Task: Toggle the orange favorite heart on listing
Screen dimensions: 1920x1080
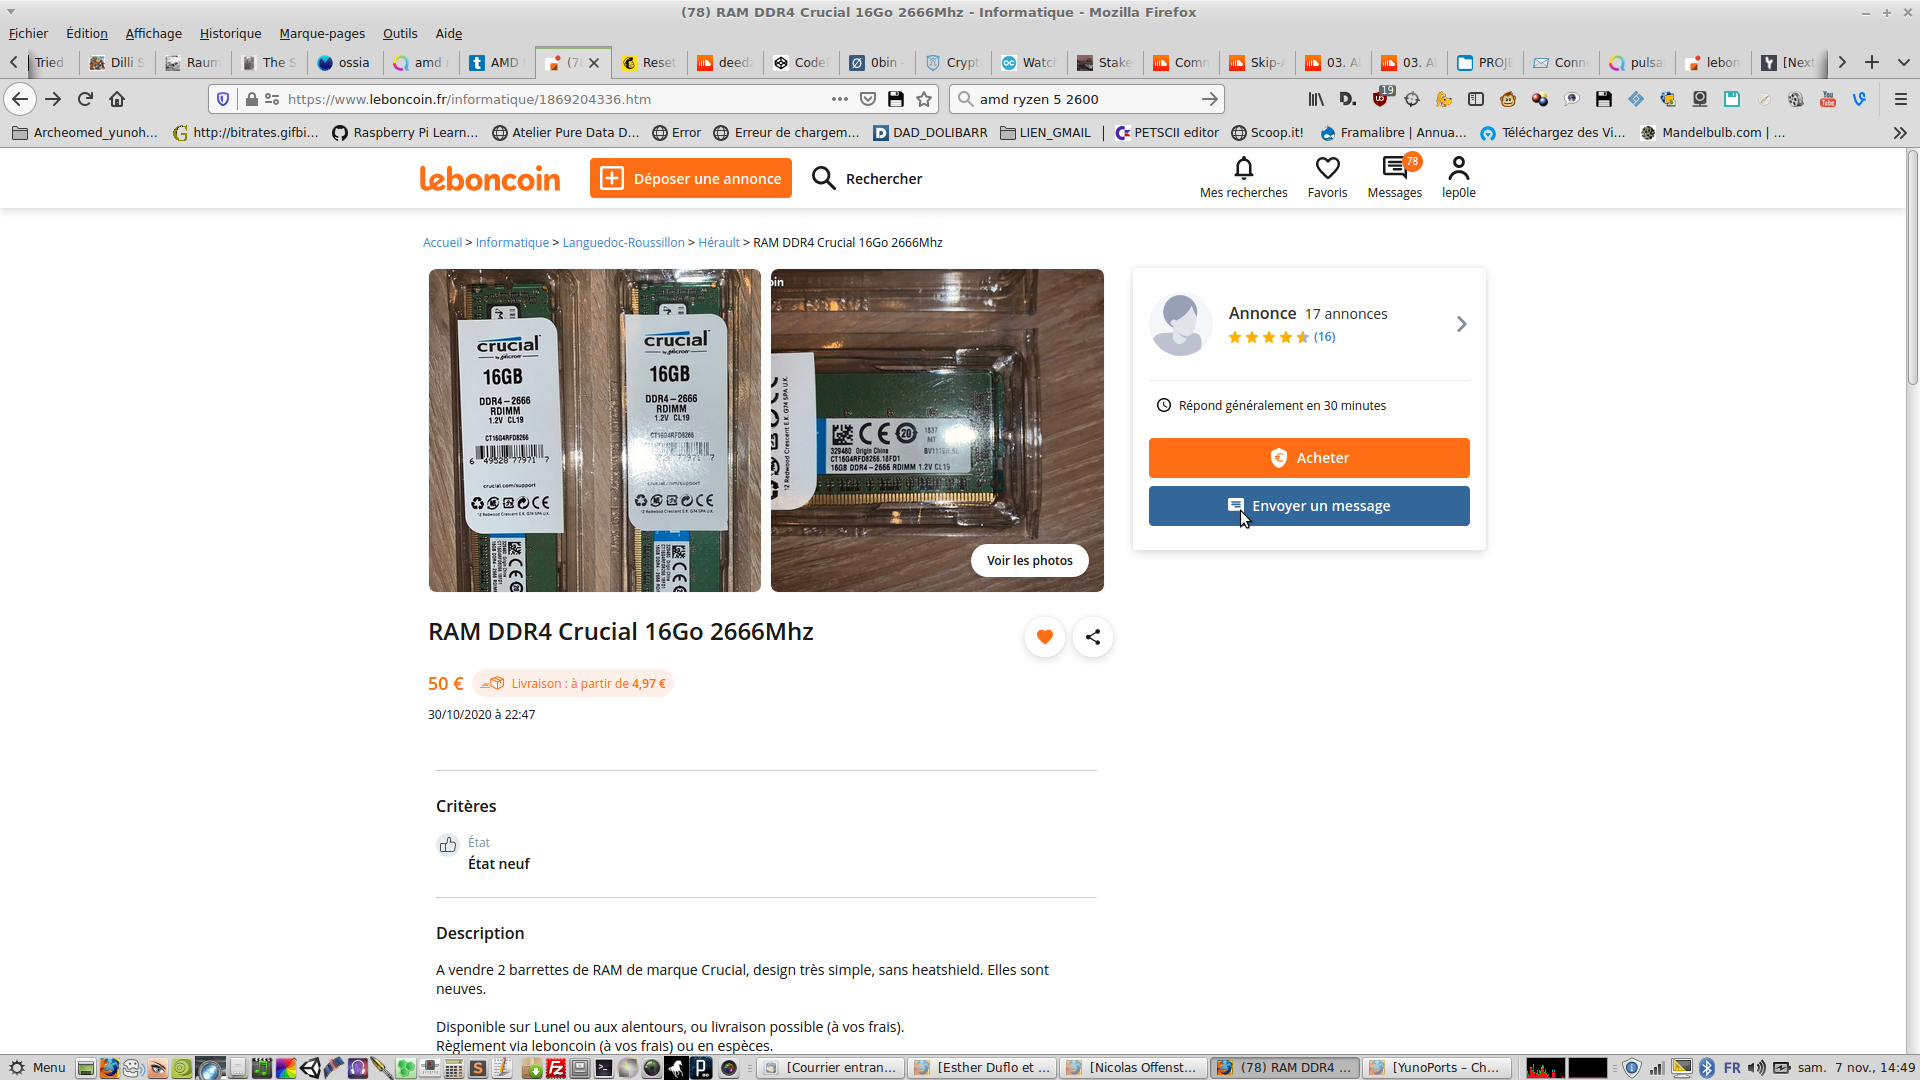Action: [x=1045, y=637]
